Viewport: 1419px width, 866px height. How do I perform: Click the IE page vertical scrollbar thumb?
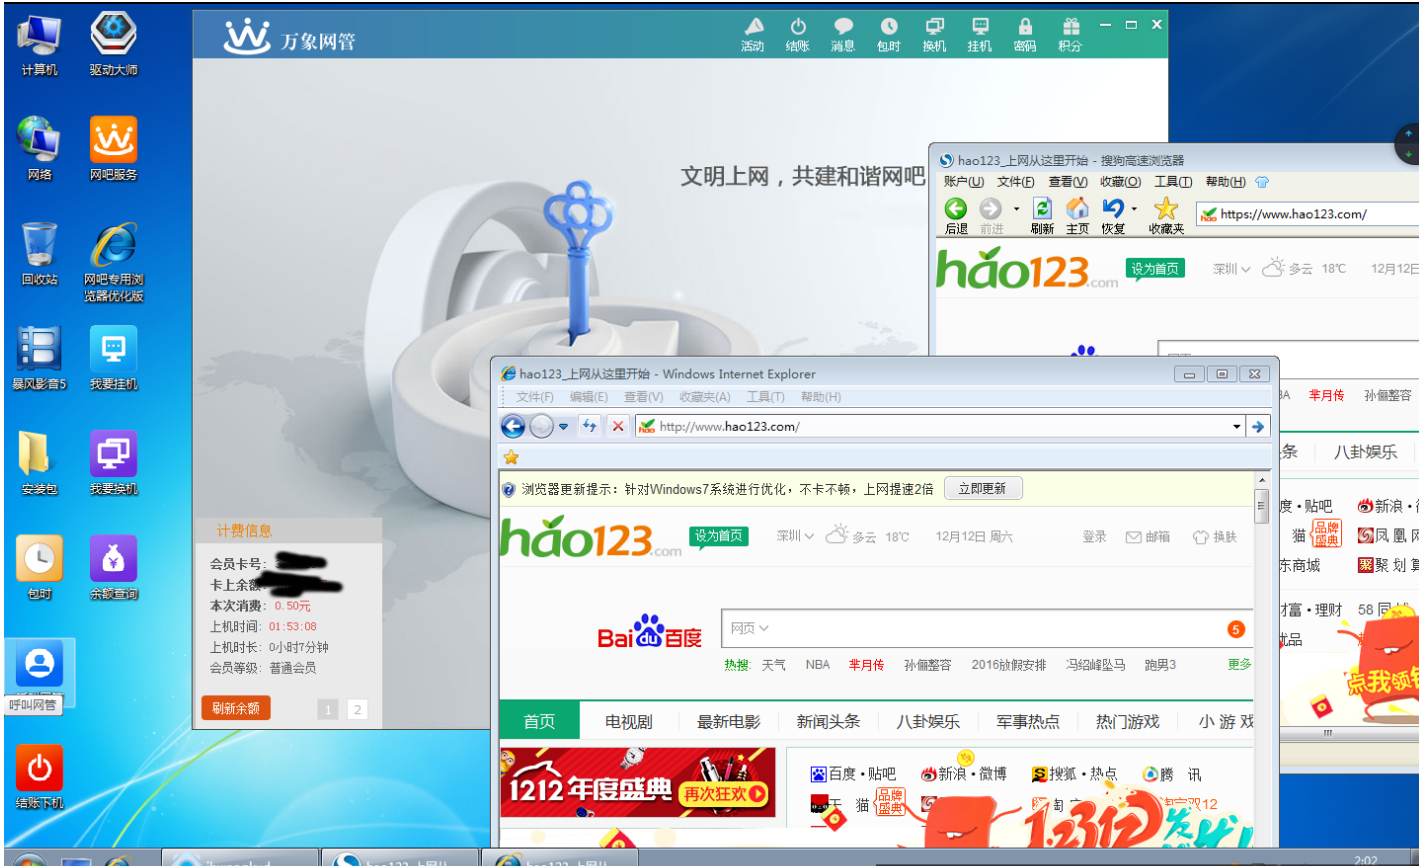coord(1262,506)
